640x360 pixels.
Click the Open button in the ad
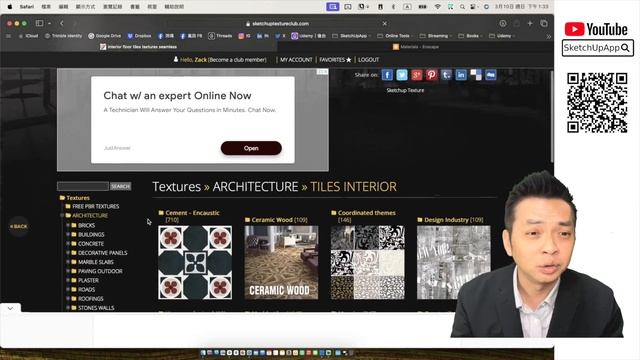251,148
